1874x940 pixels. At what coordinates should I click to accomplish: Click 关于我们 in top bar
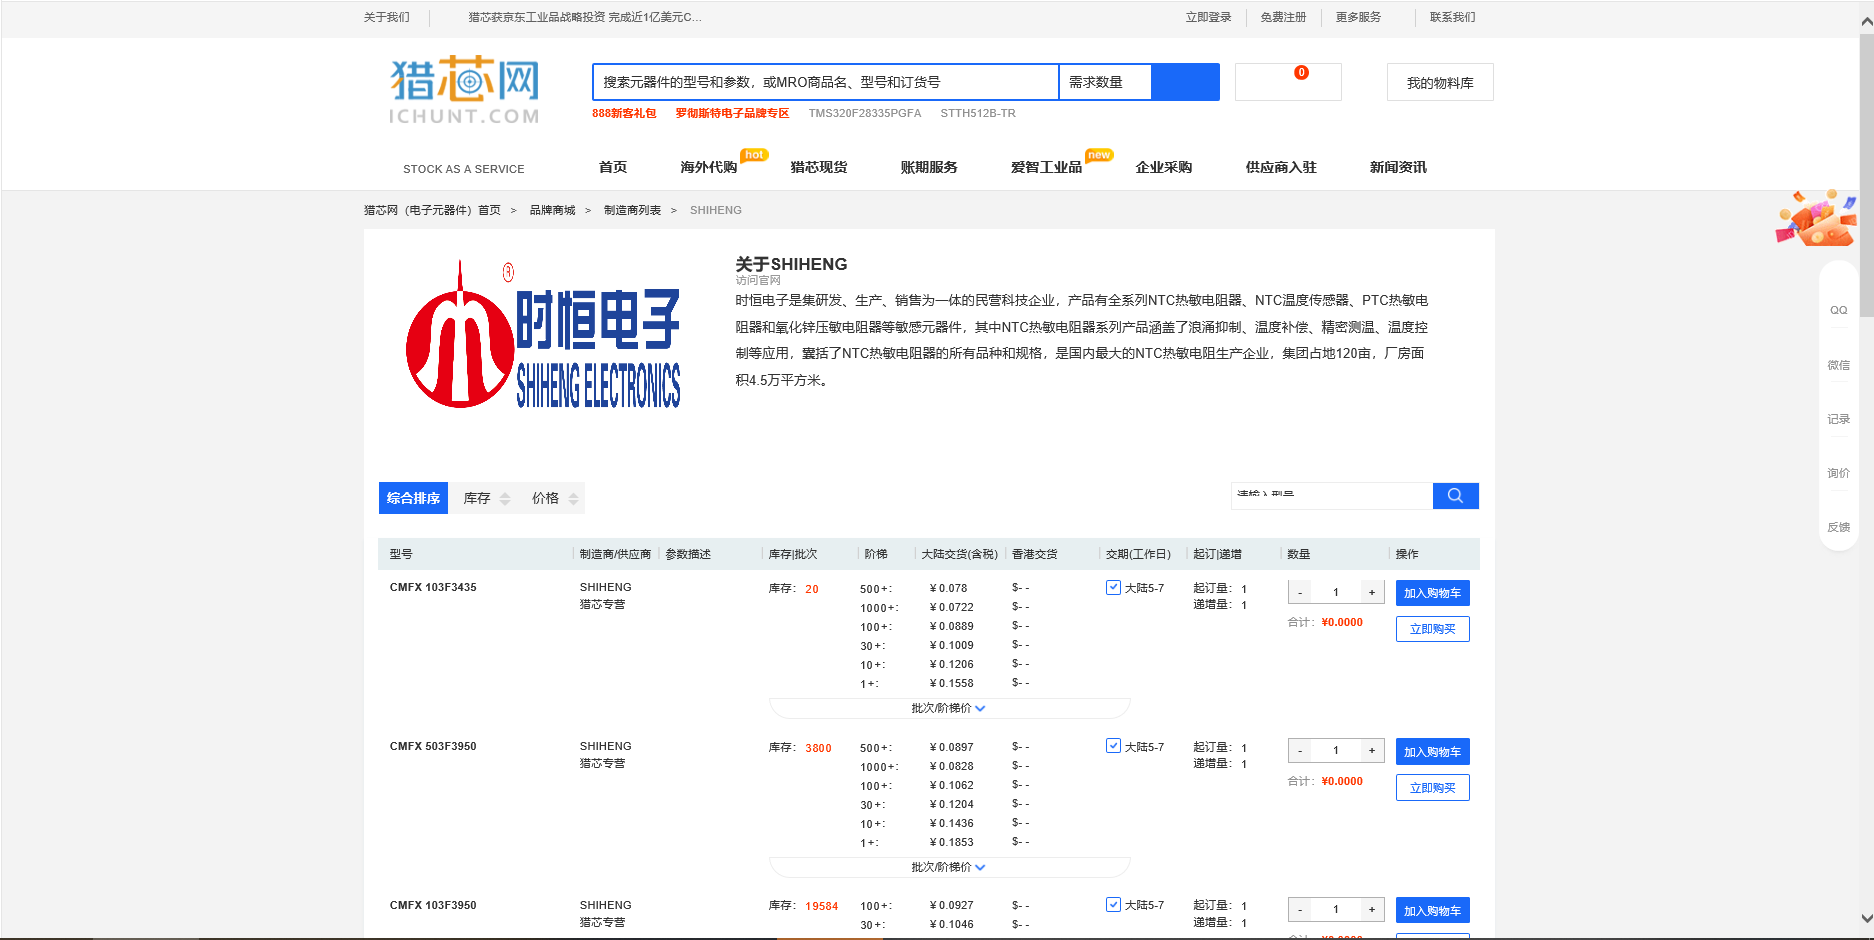(x=386, y=17)
